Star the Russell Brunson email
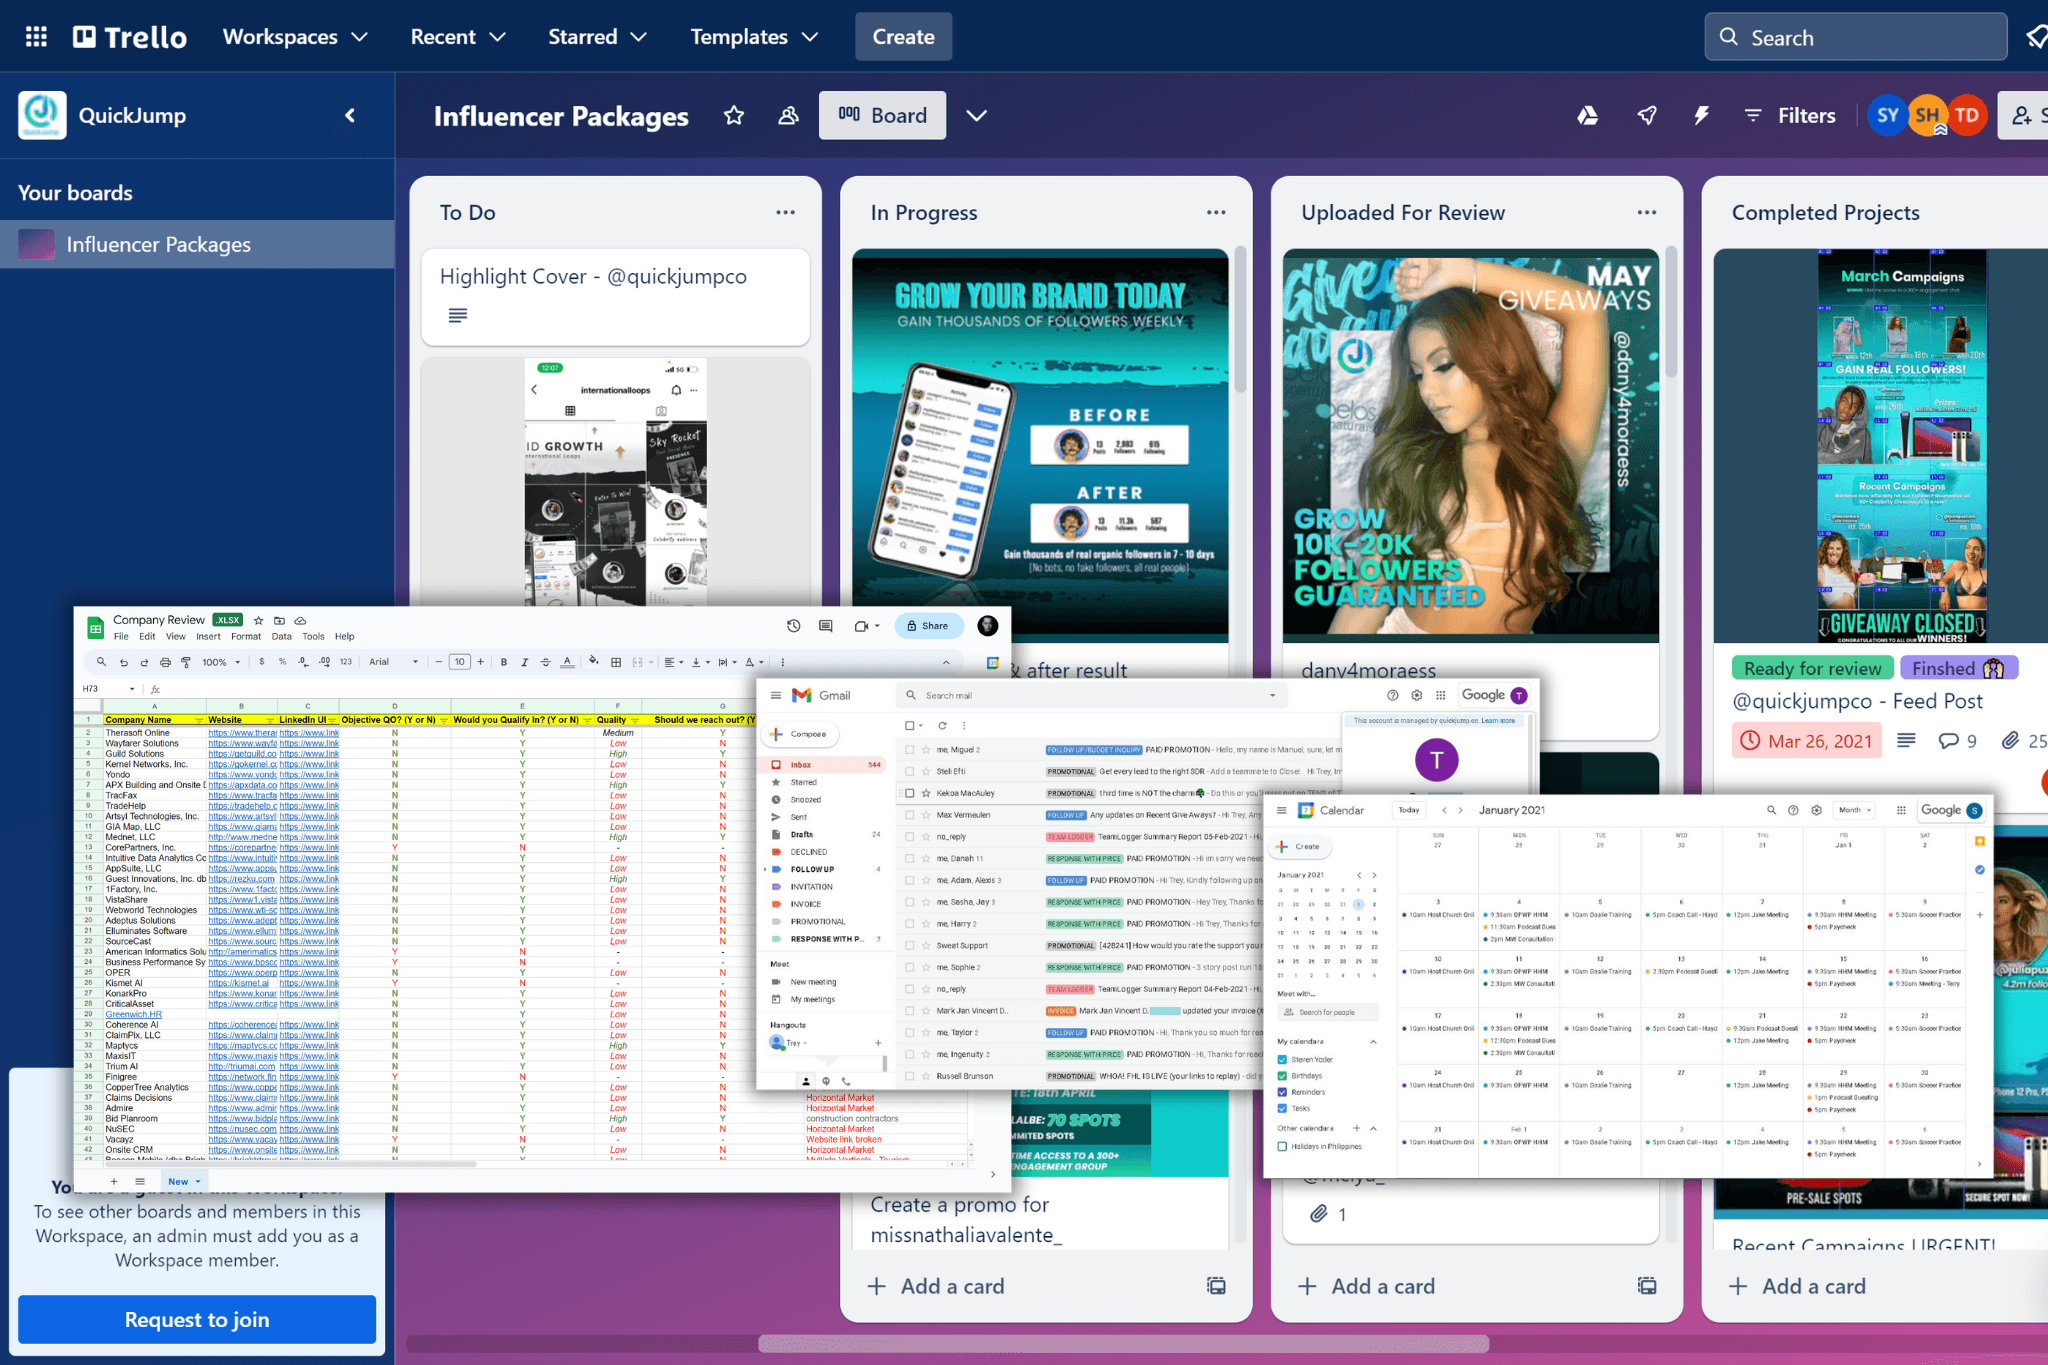The height and width of the screenshot is (1365, 2048). 926,1076
